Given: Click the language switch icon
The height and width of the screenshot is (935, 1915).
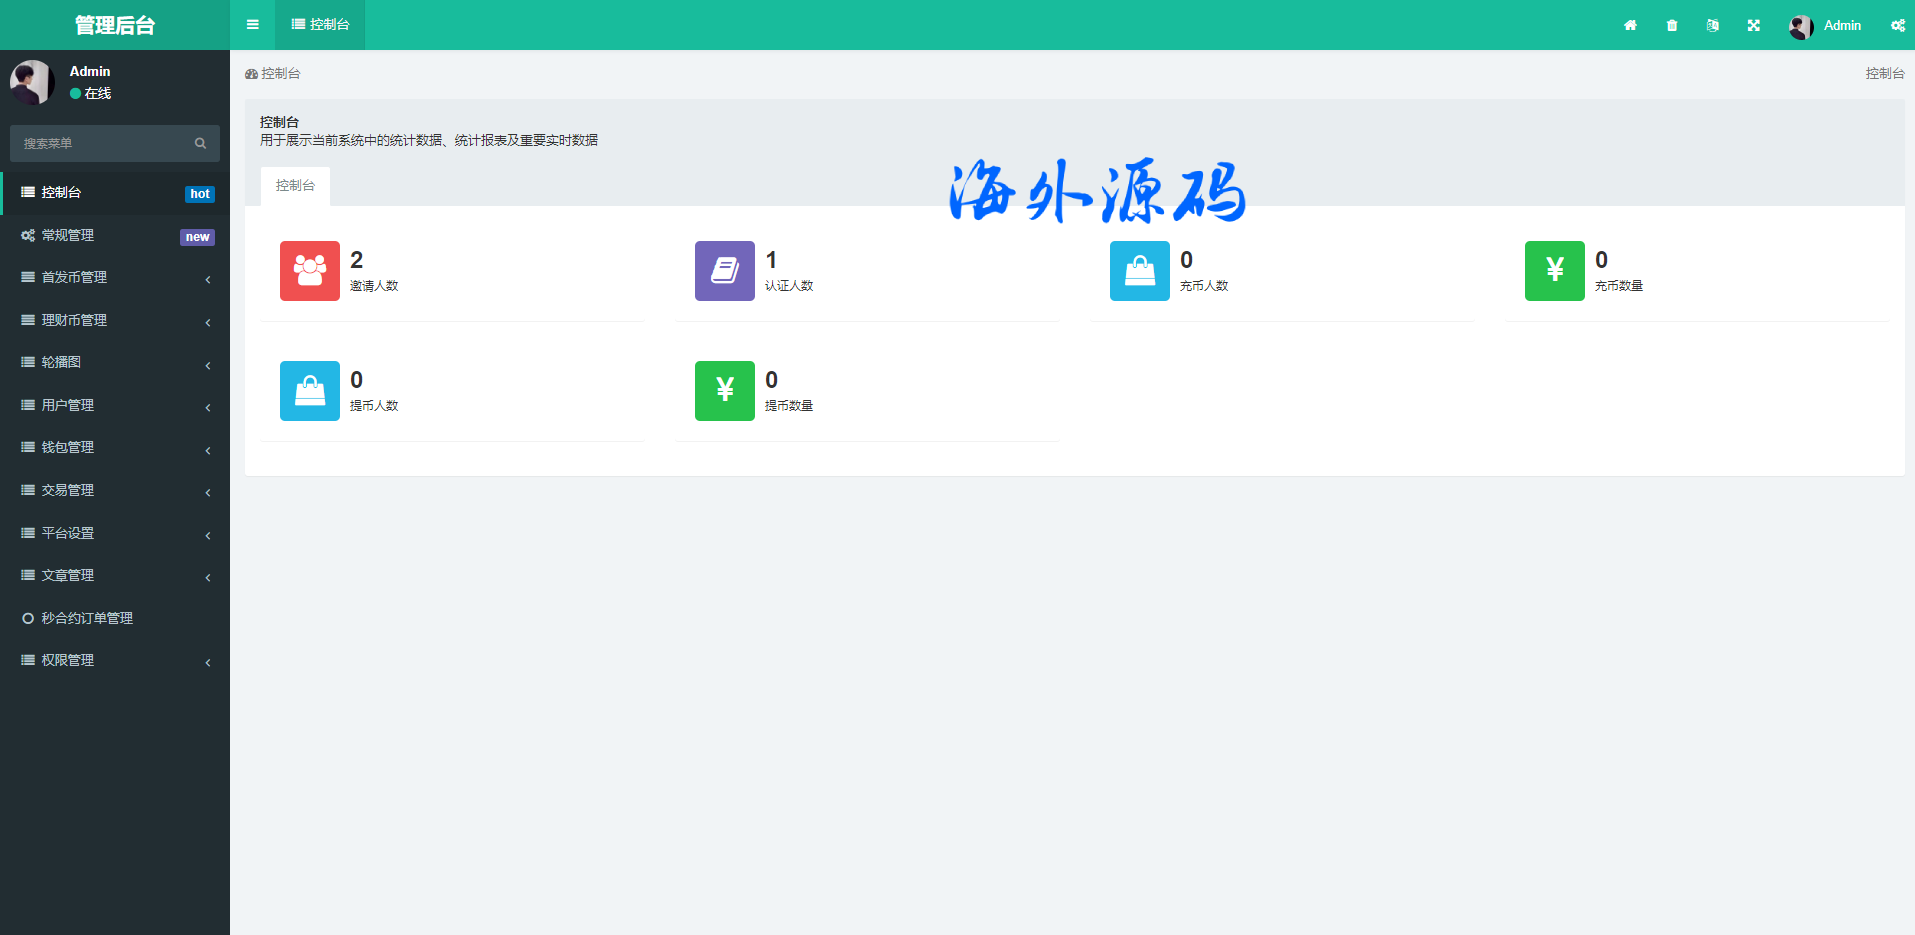Looking at the screenshot, I should [1713, 25].
